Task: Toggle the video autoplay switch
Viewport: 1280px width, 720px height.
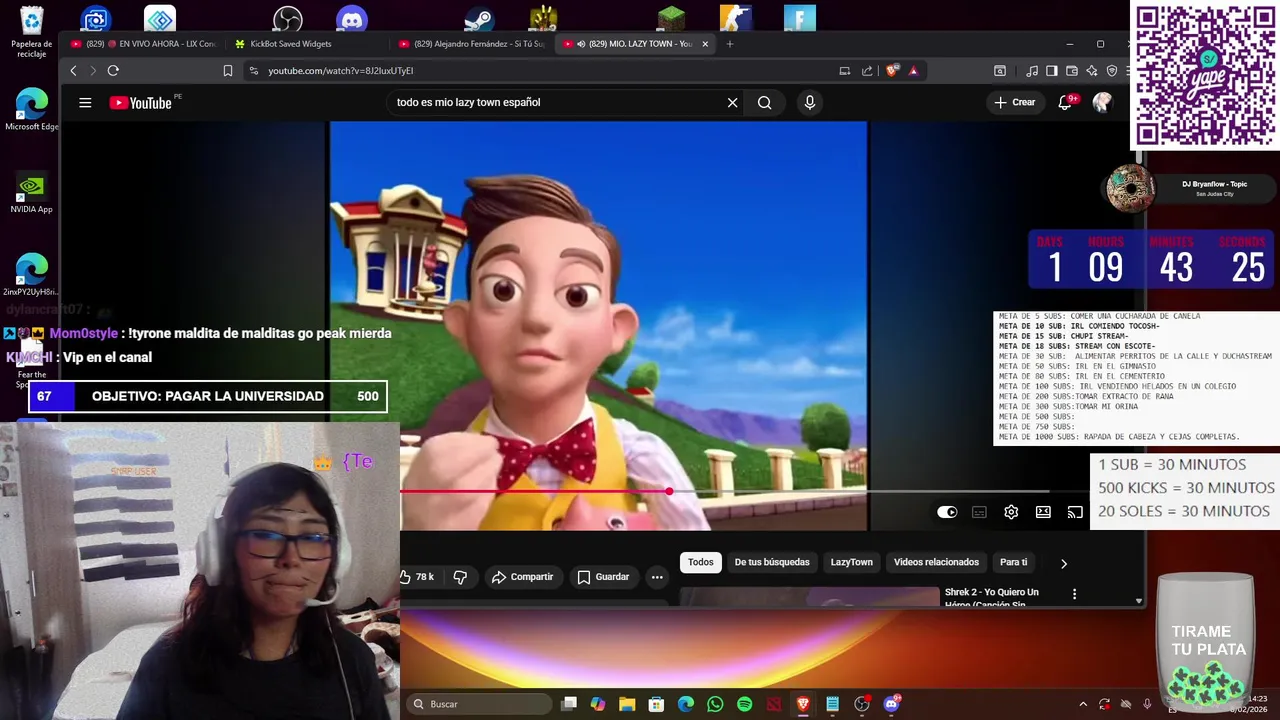Action: click(947, 512)
